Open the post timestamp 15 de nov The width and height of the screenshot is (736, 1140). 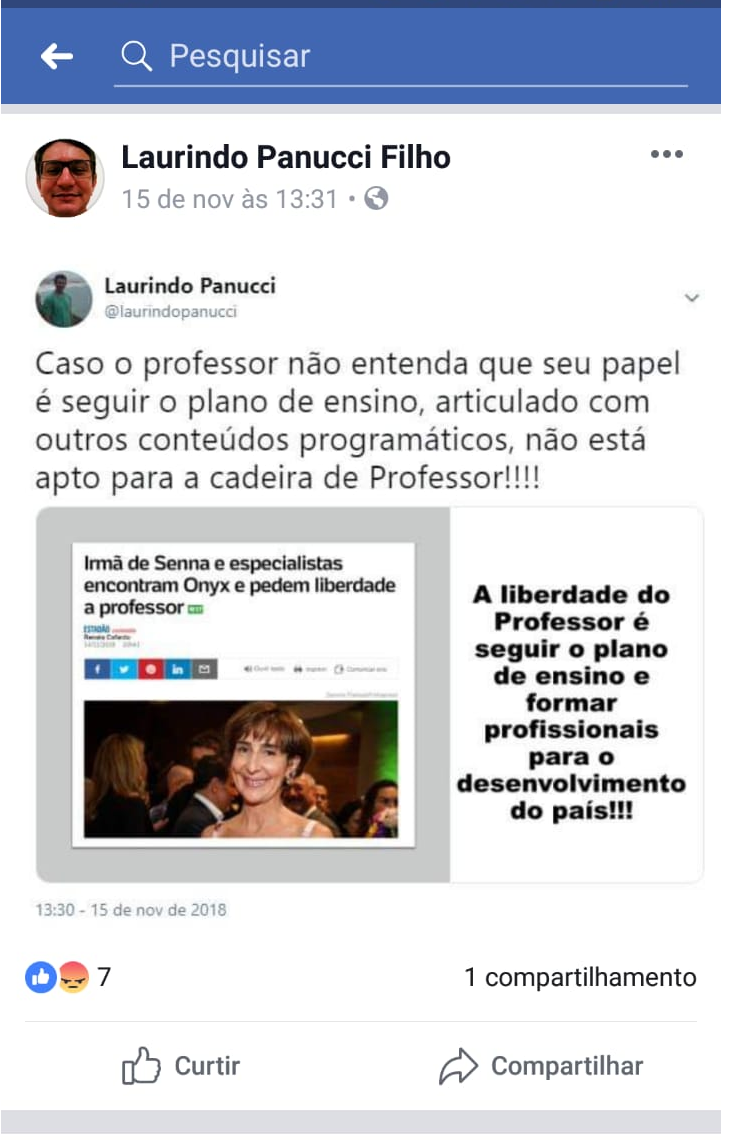pyautogui.click(x=229, y=199)
